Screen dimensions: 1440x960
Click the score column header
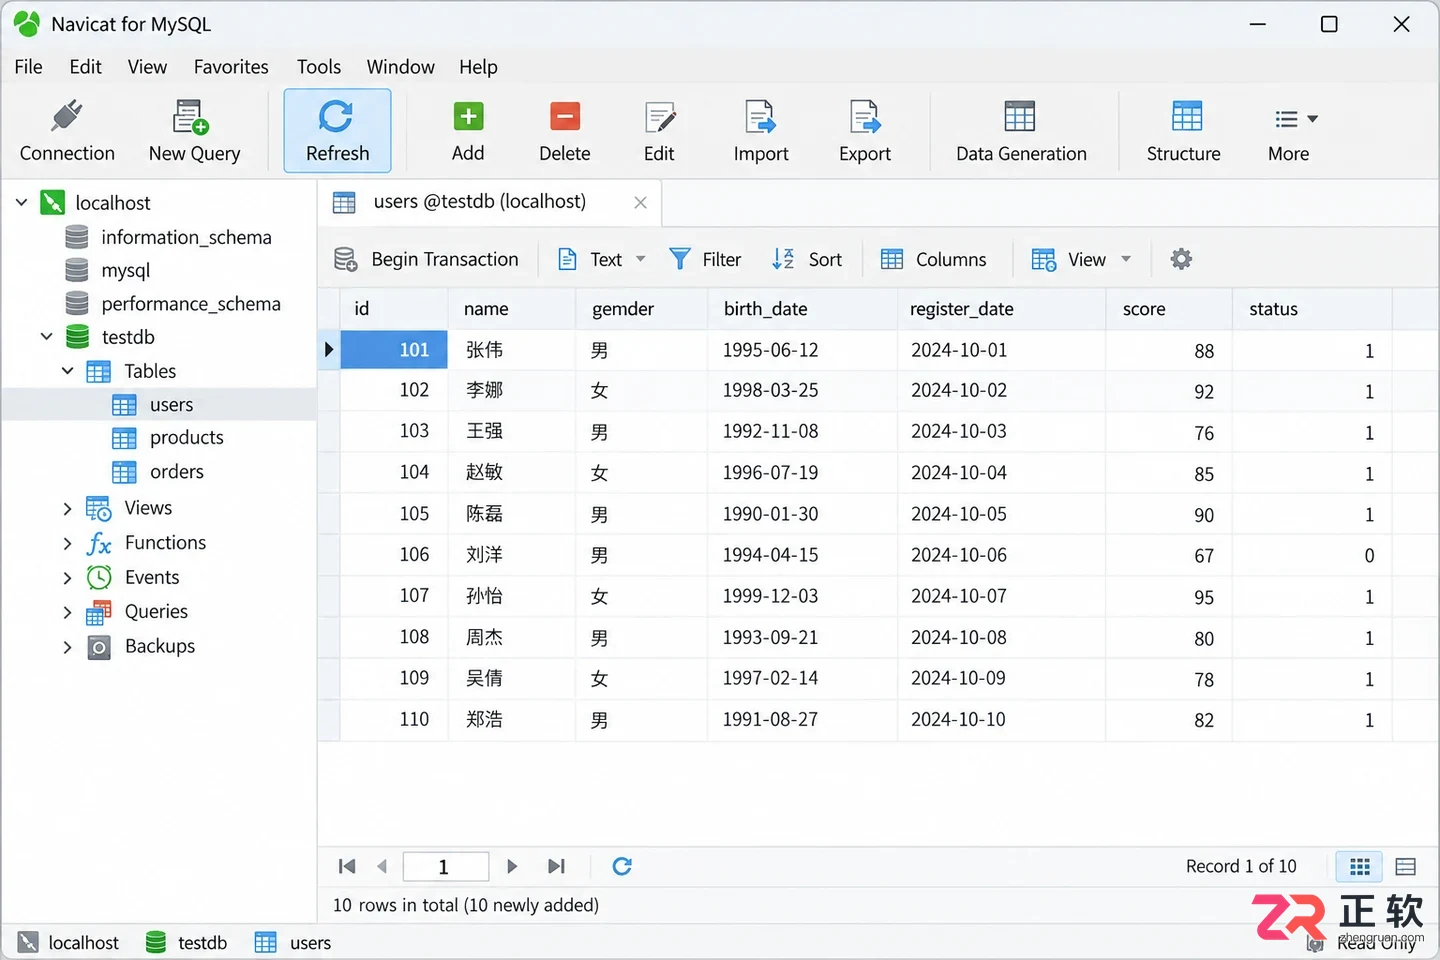click(1169, 309)
